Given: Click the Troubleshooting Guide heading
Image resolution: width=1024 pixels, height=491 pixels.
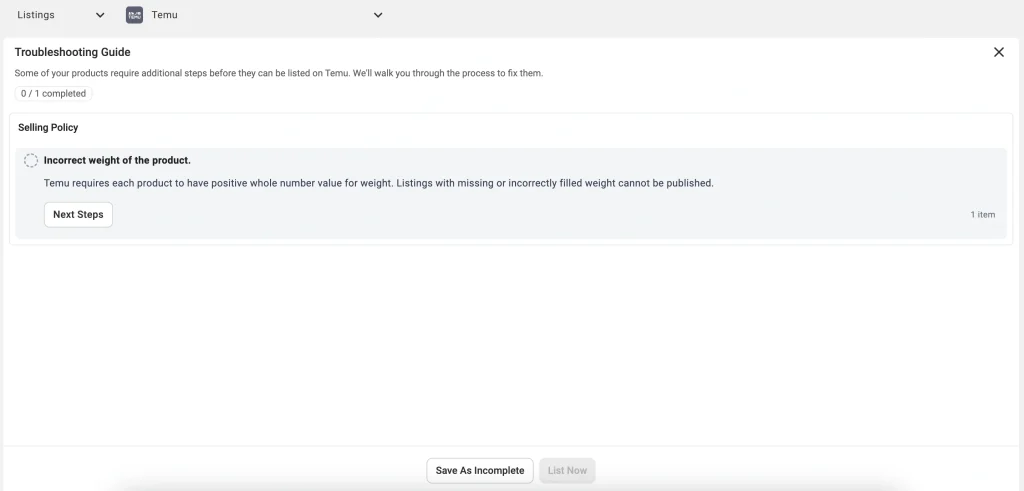Looking at the screenshot, I should 72,52.
